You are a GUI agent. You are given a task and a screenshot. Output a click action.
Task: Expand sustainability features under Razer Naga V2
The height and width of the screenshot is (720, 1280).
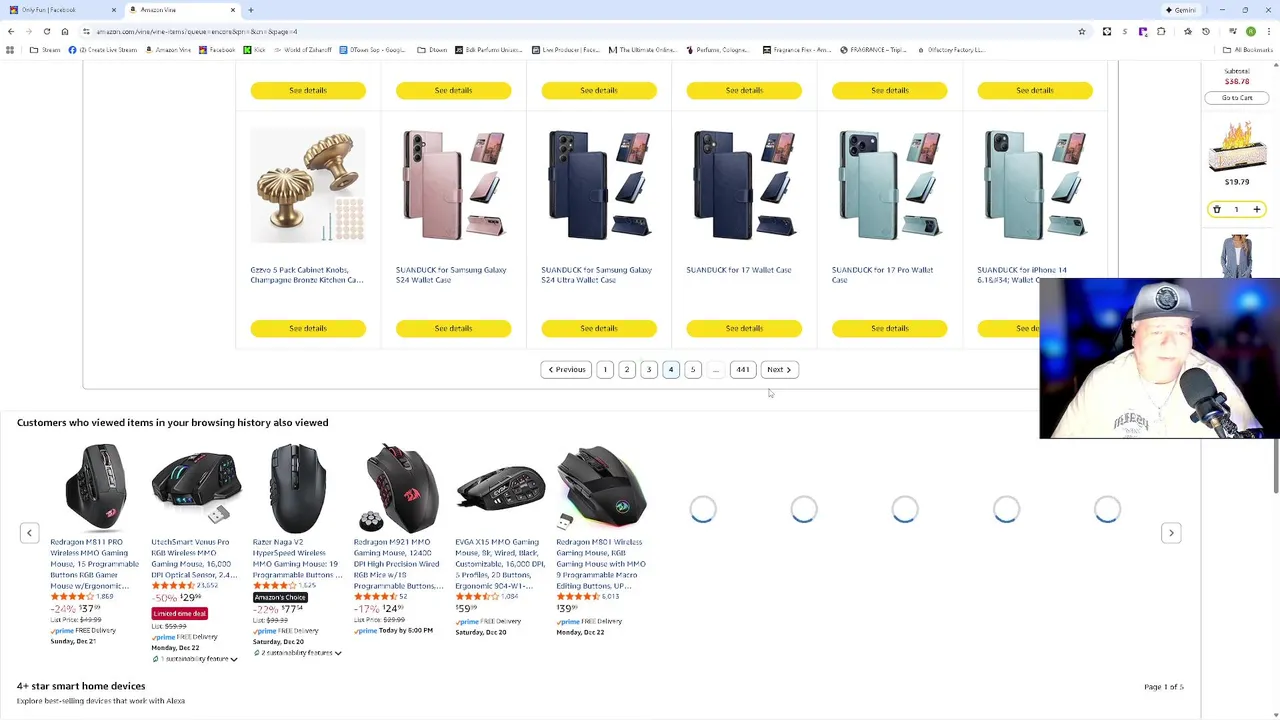click(297, 653)
